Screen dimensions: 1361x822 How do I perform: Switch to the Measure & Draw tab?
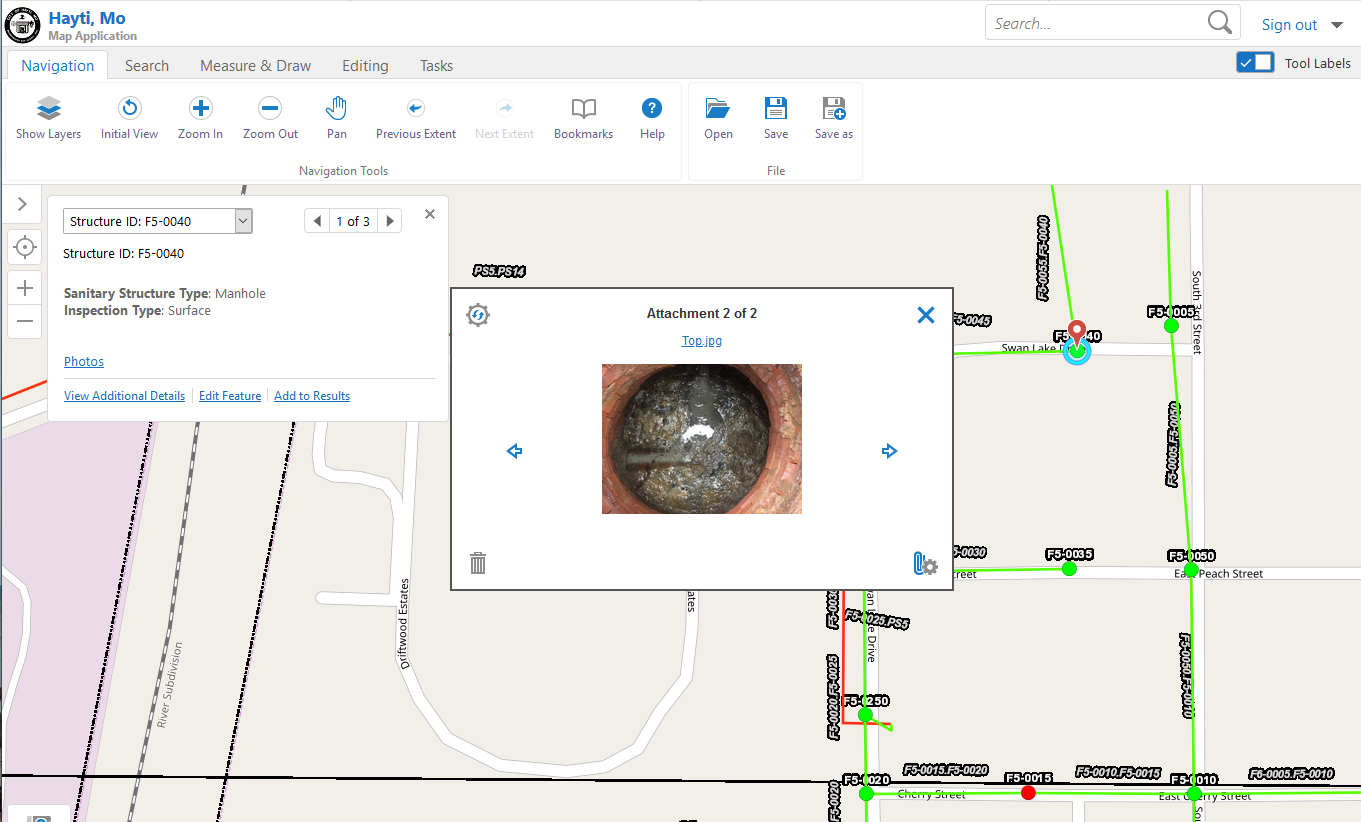click(x=255, y=66)
